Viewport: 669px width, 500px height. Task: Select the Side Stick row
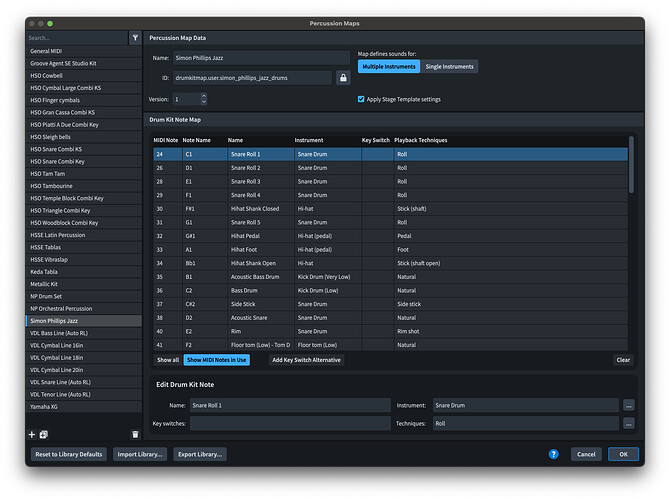(390, 304)
